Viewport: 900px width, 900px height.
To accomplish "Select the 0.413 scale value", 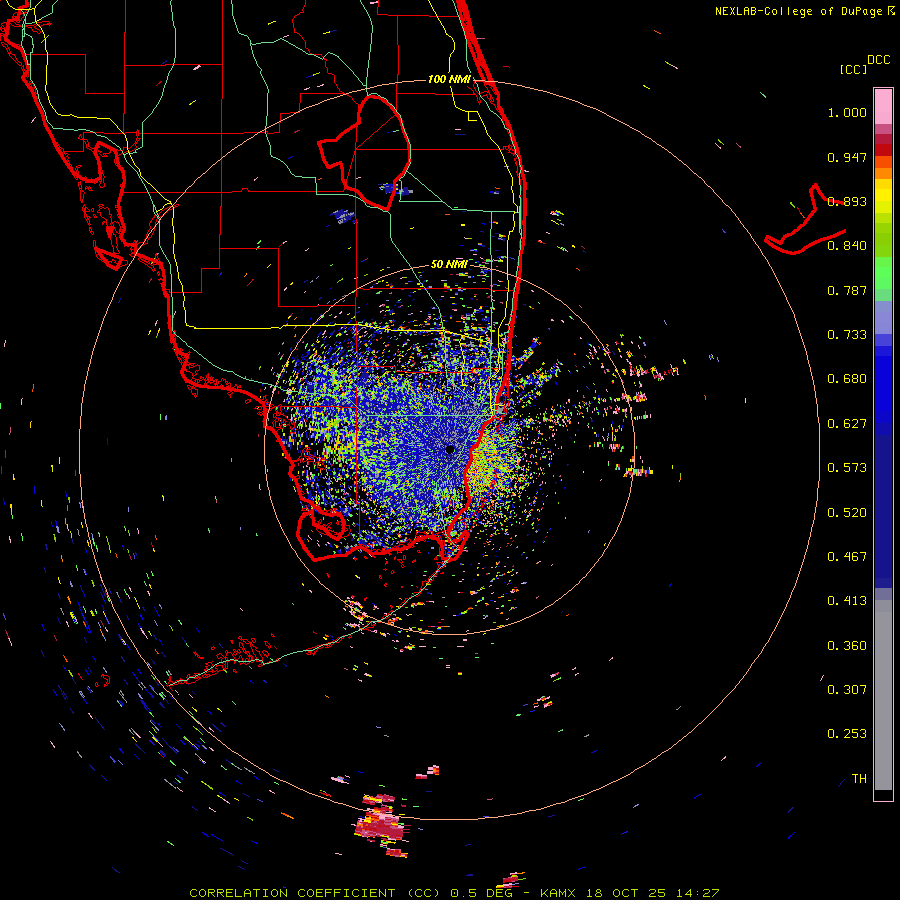I will pyautogui.click(x=847, y=601).
